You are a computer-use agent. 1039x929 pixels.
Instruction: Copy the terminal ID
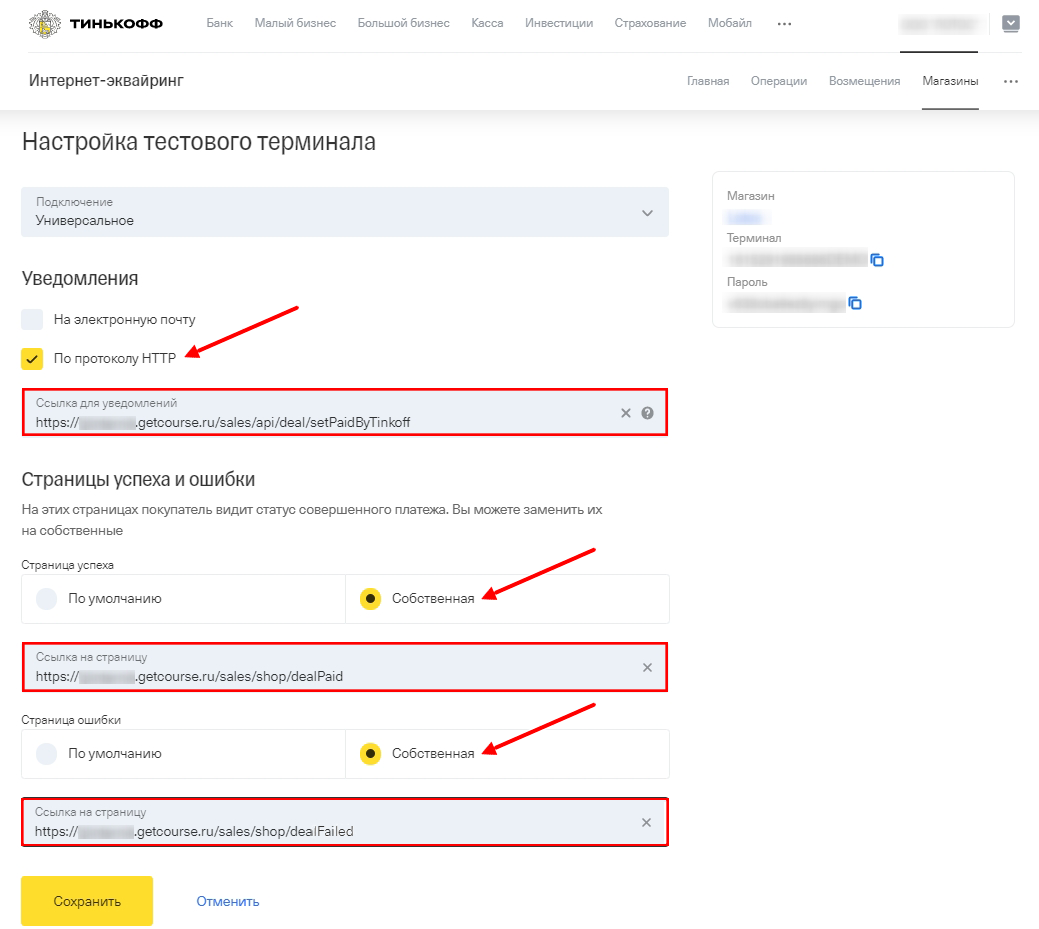click(x=877, y=260)
